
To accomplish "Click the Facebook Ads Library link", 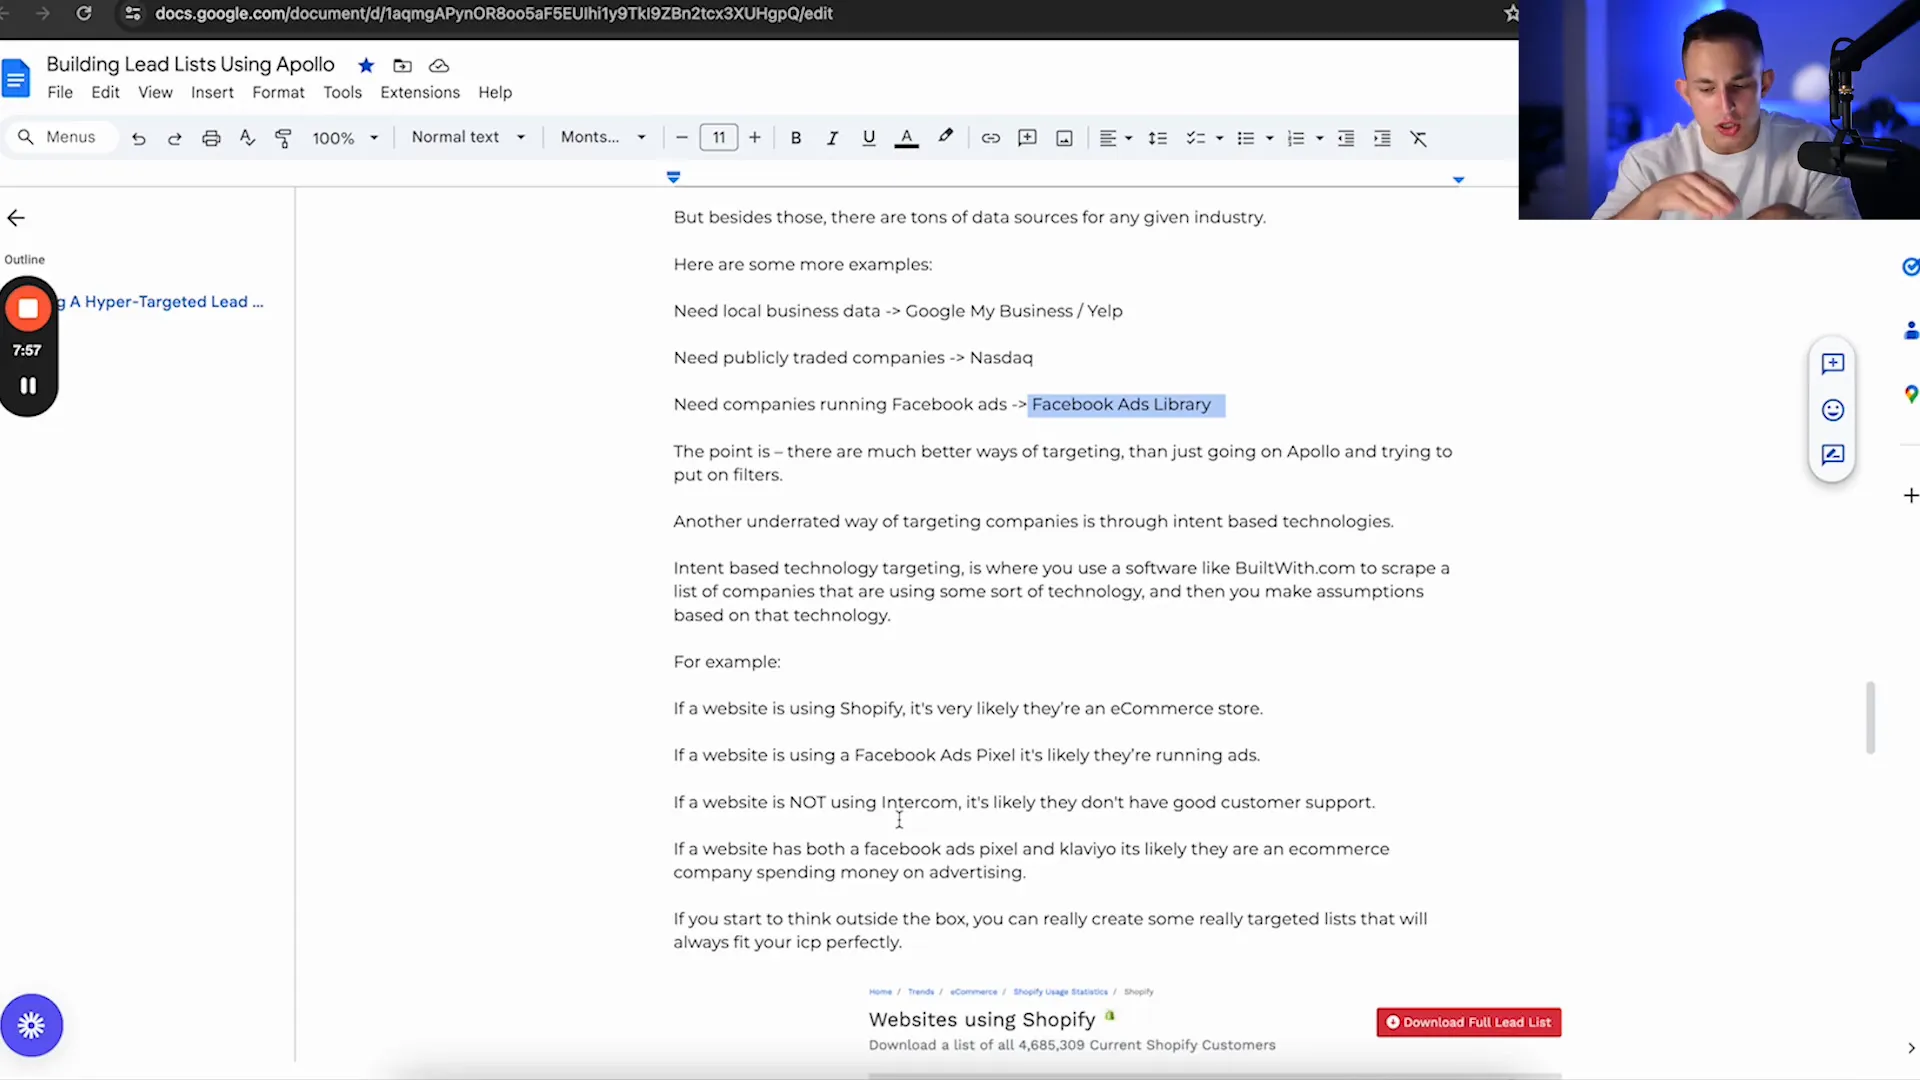I will point(1121,404).
